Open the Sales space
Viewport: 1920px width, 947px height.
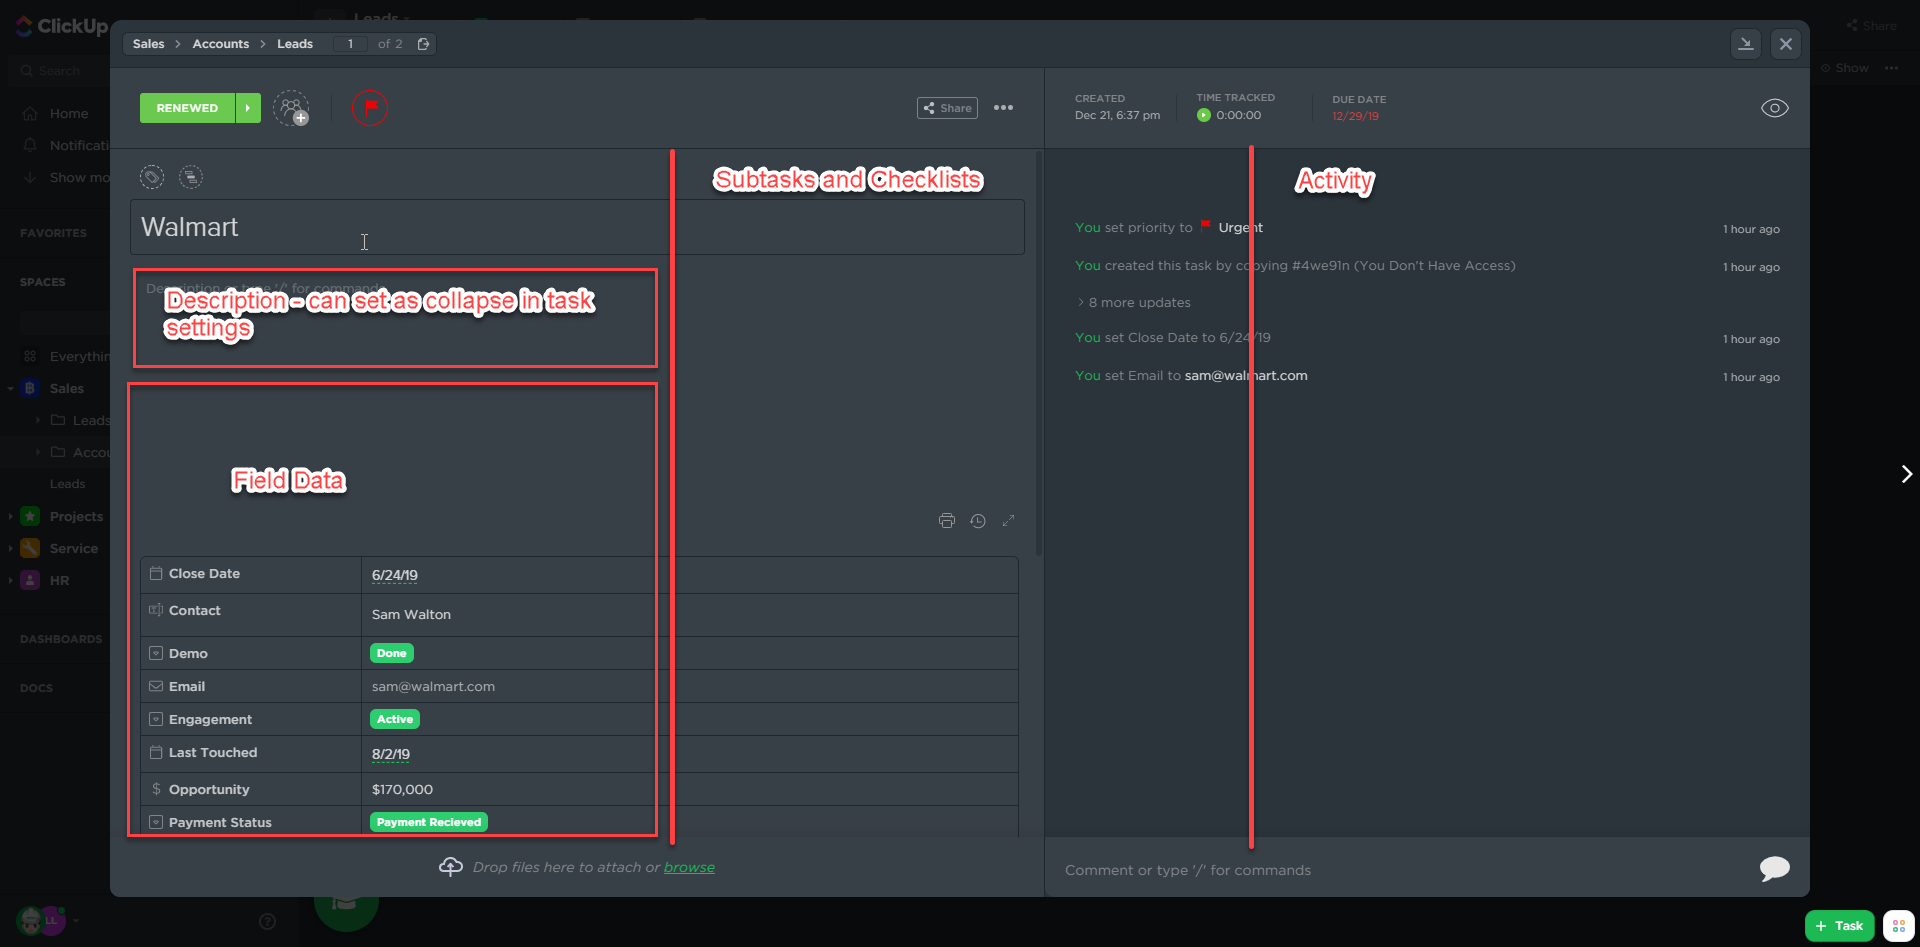point(67,388)
